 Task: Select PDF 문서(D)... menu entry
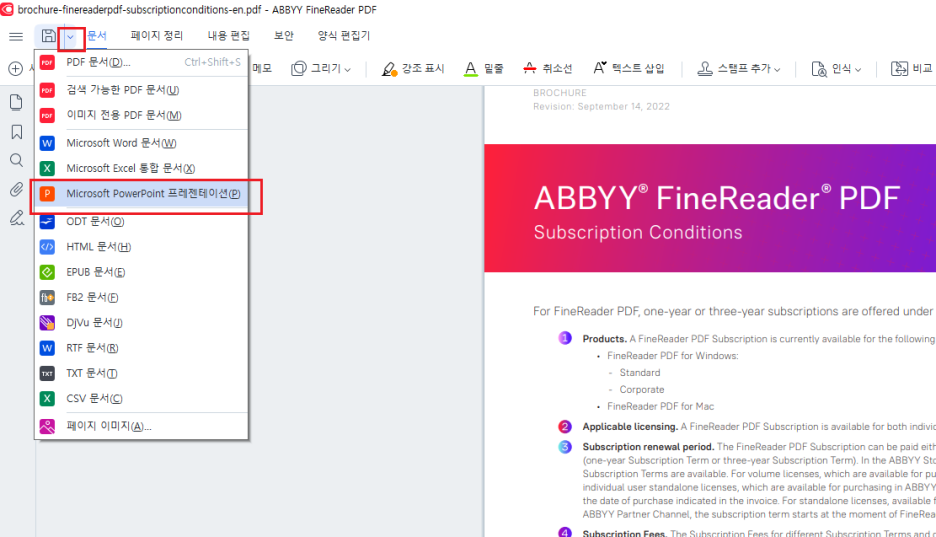(x=141, y=62)
